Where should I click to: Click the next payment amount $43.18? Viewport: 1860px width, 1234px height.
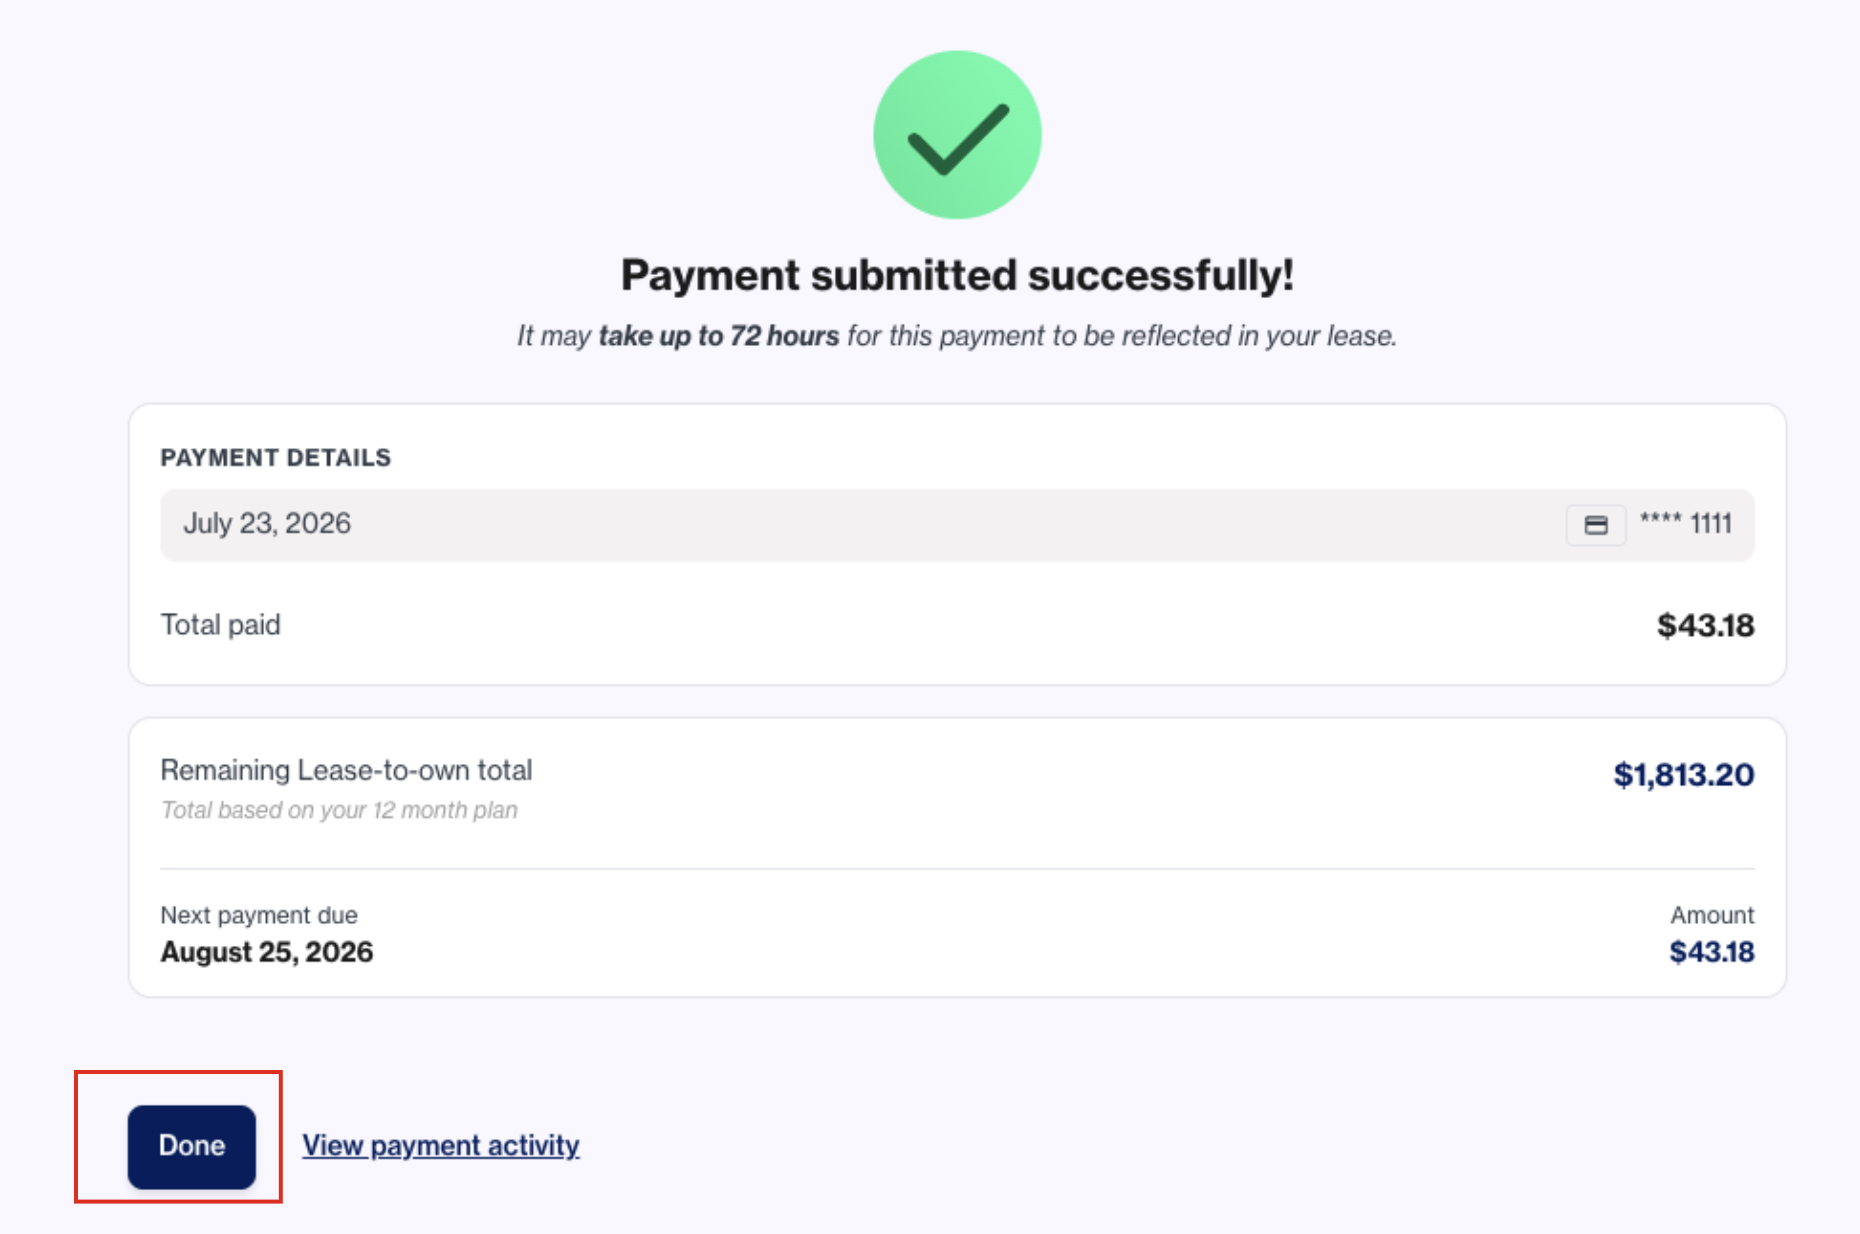(1712, 952)
